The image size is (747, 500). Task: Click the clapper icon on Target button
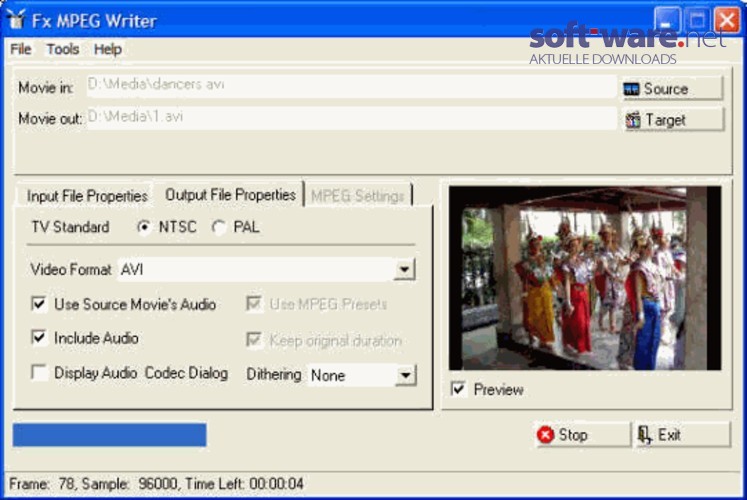coord(633,120)
